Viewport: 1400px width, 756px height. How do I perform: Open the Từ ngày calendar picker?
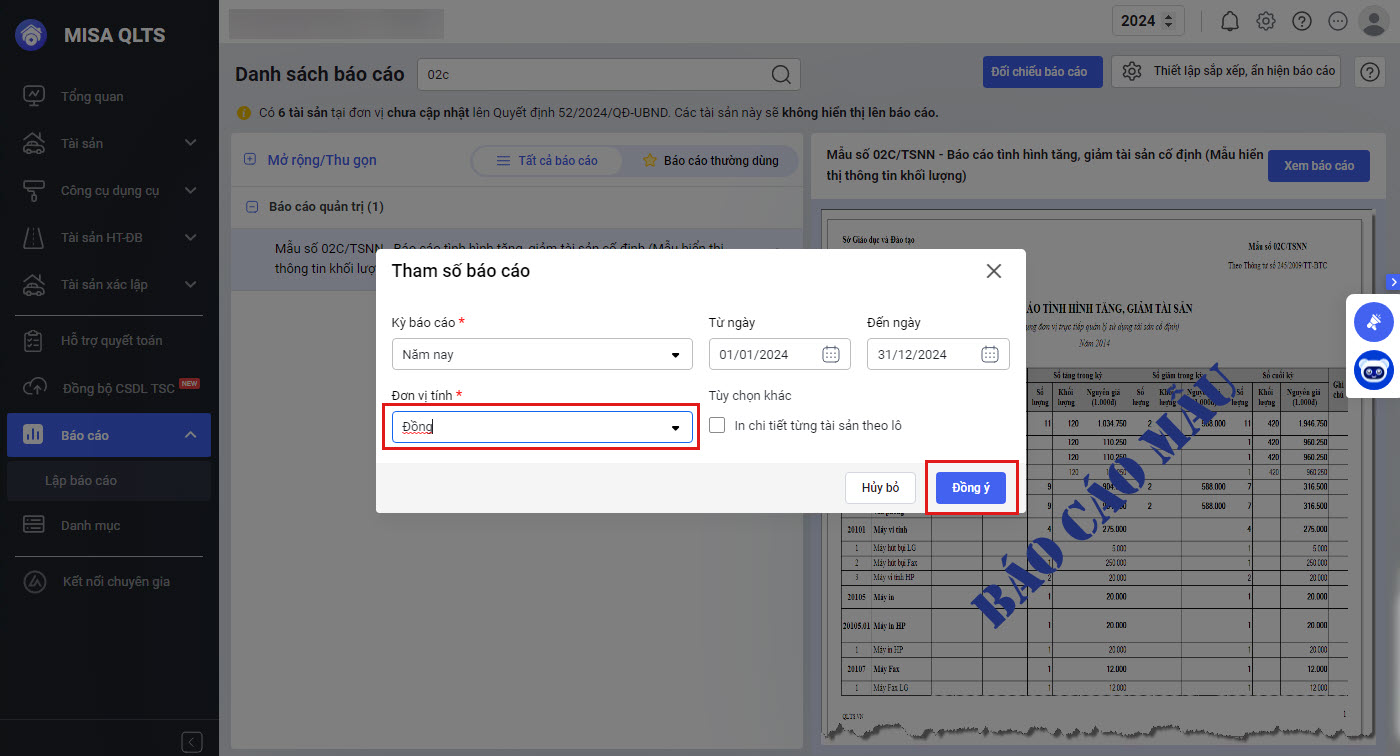click(x=831, y=354)
